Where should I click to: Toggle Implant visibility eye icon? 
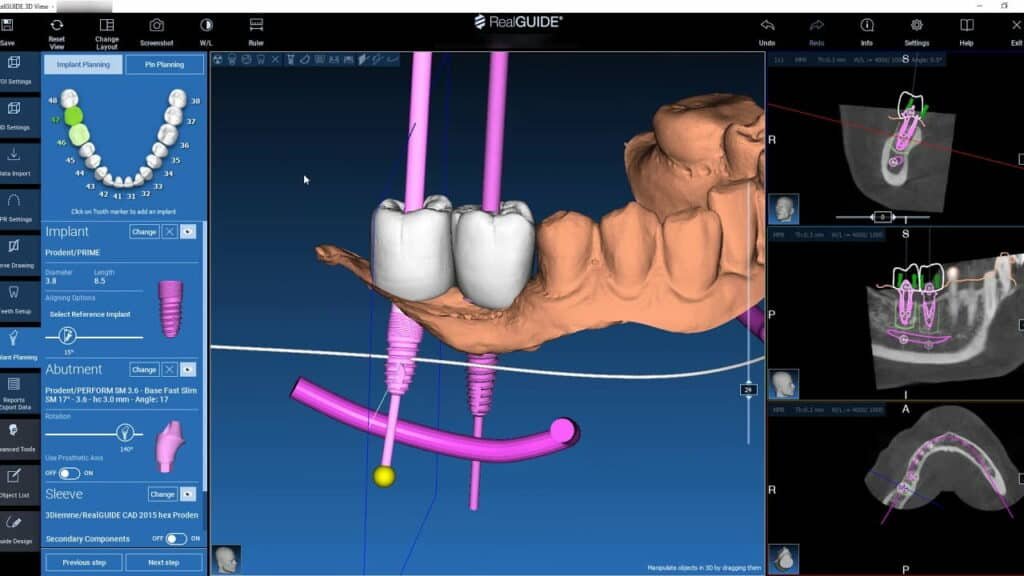(188, 231)
